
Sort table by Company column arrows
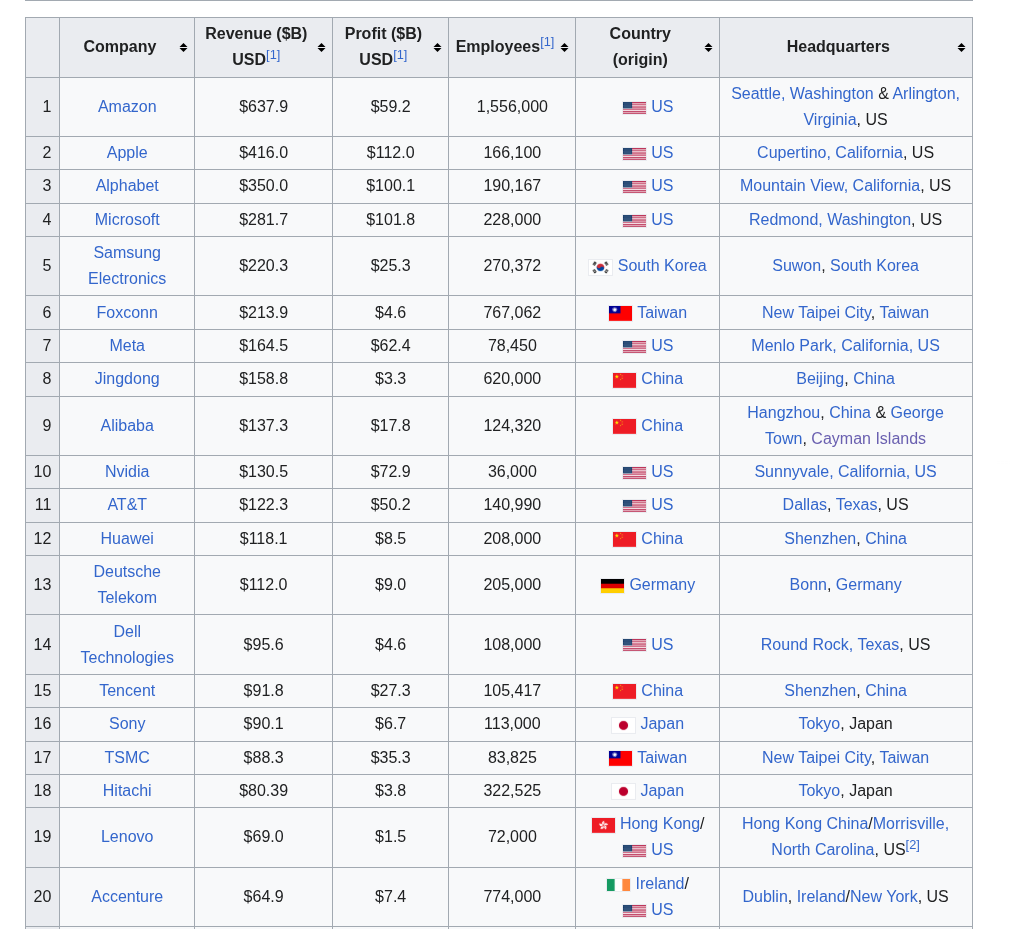184,48
